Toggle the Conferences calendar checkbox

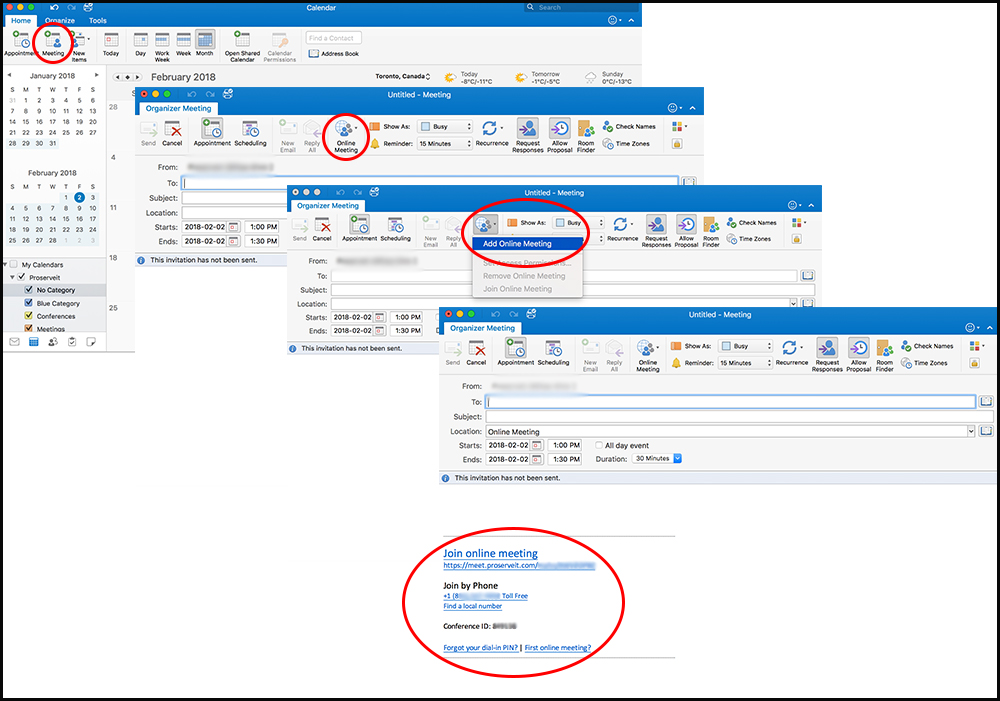point(28,316)
